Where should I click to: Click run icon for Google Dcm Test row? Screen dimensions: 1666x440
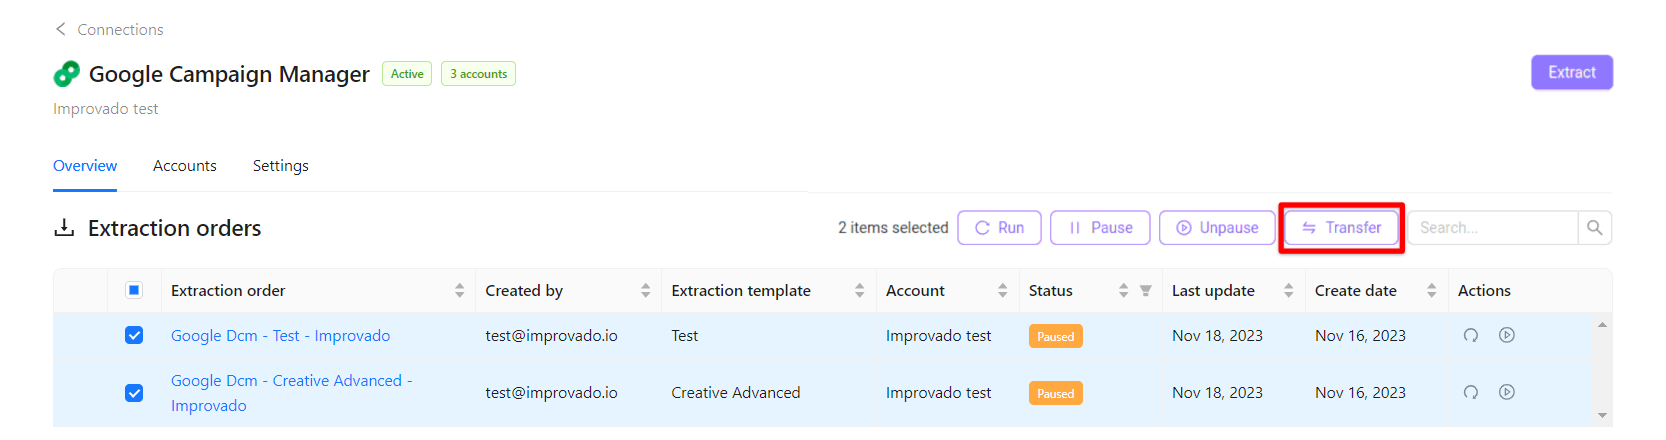[1471, 335]
